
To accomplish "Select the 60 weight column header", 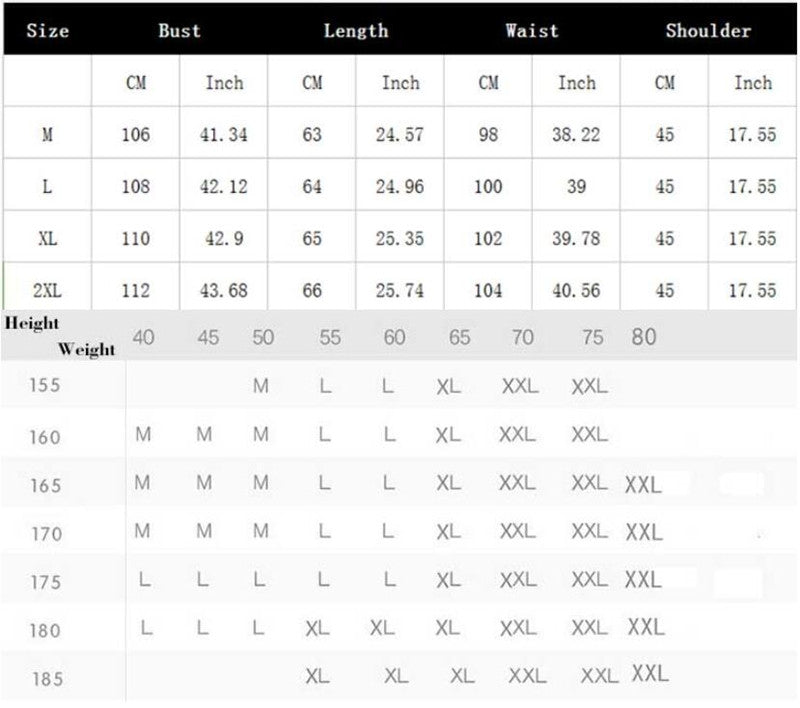I will tap(395, 338).
